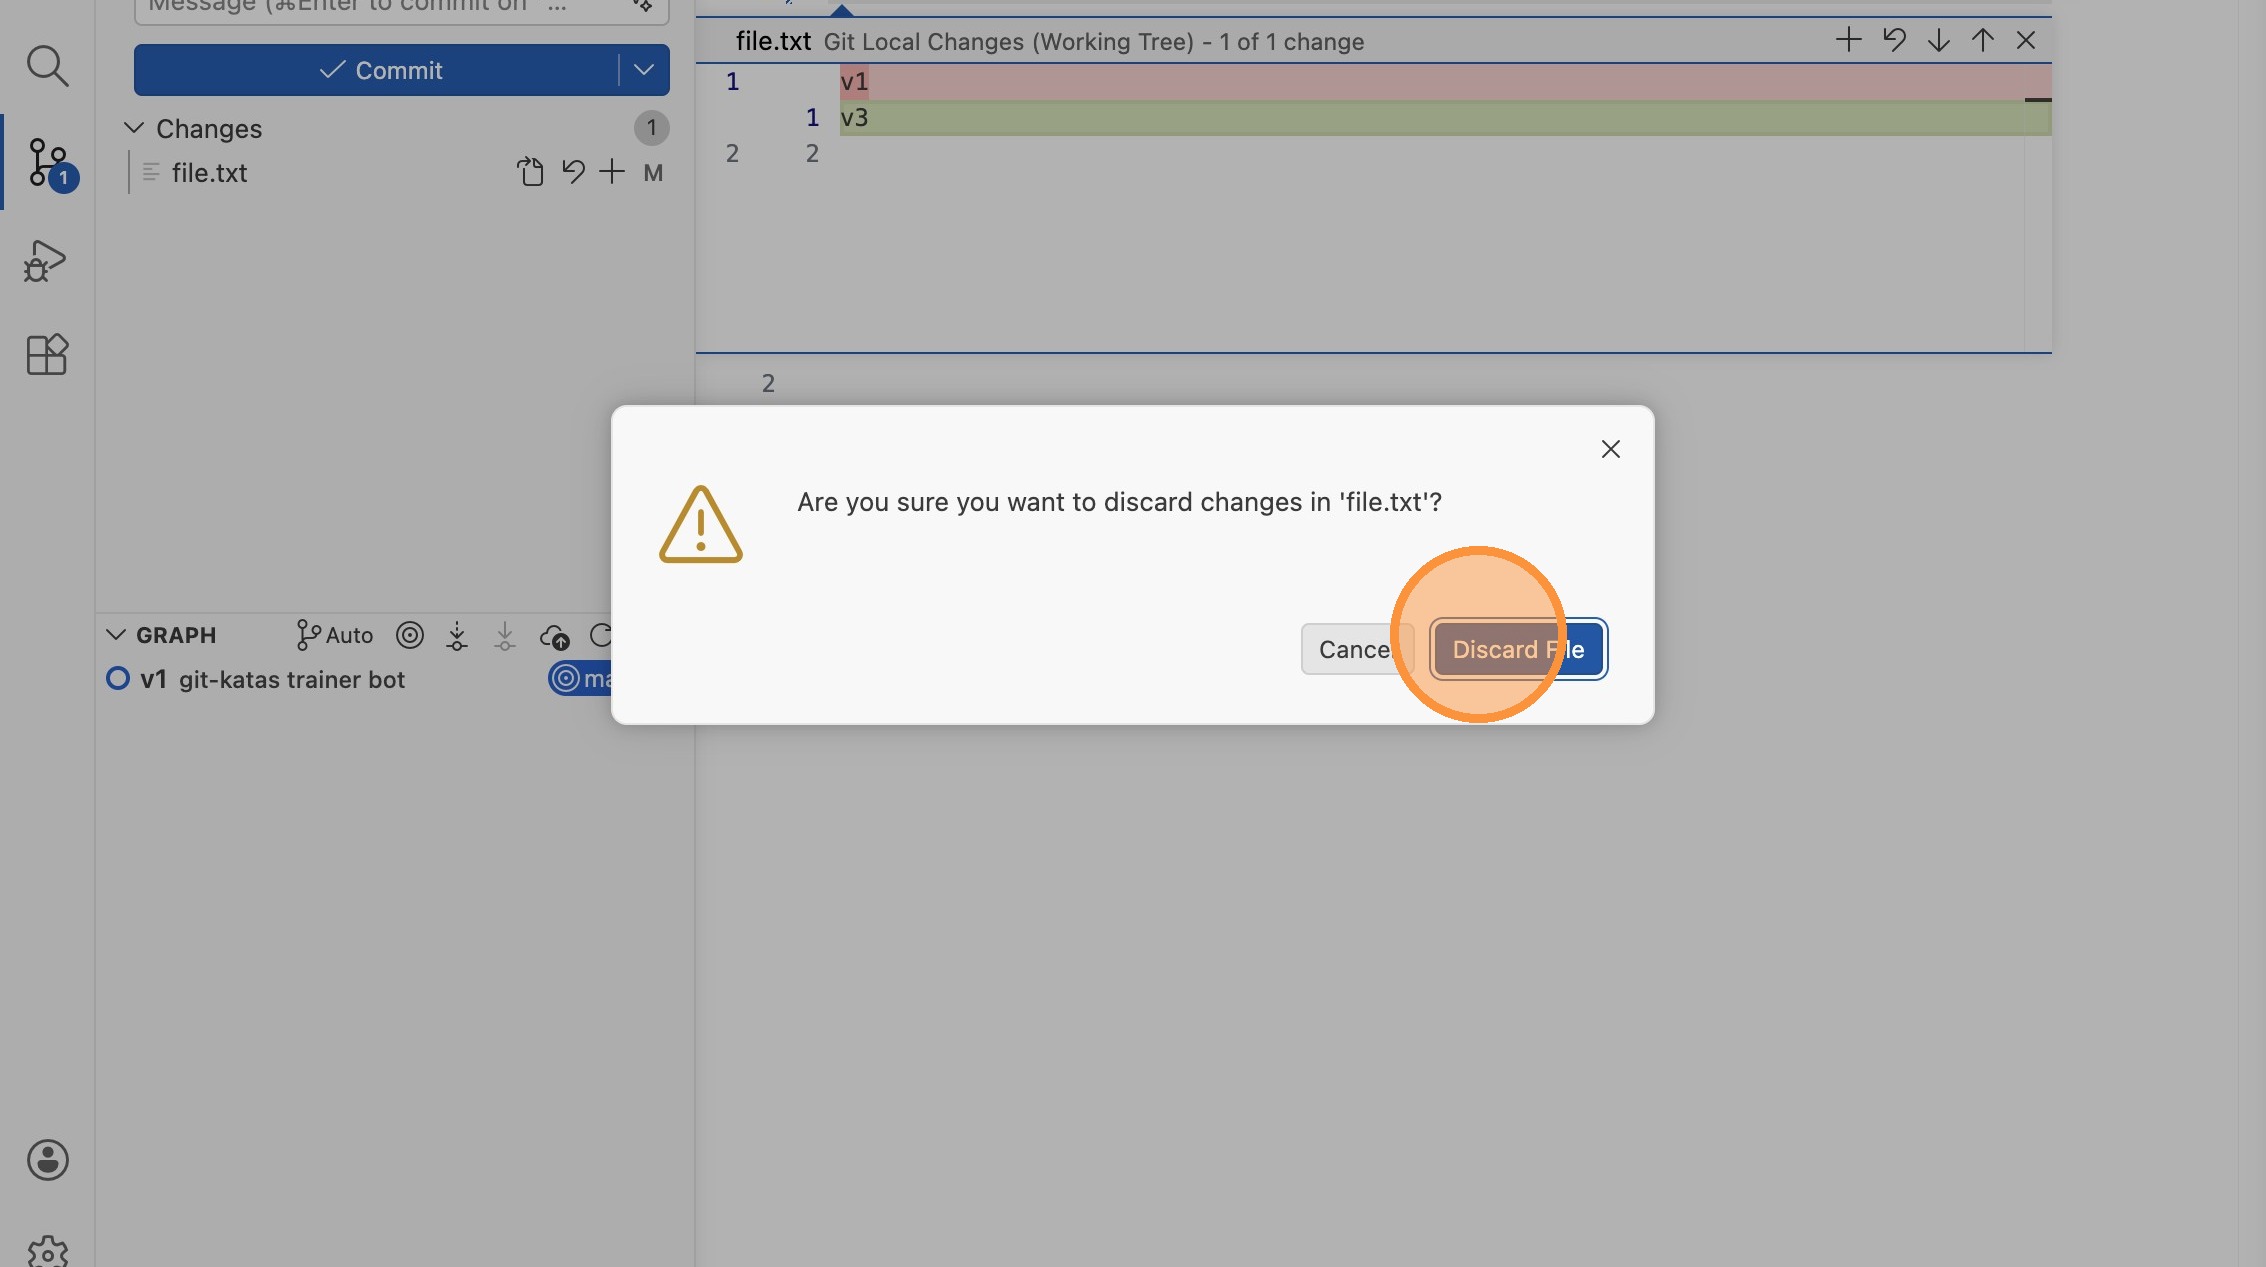Toggle Auto branch selector in graph
The image size is (2266, 1267).
pos(335,635)
